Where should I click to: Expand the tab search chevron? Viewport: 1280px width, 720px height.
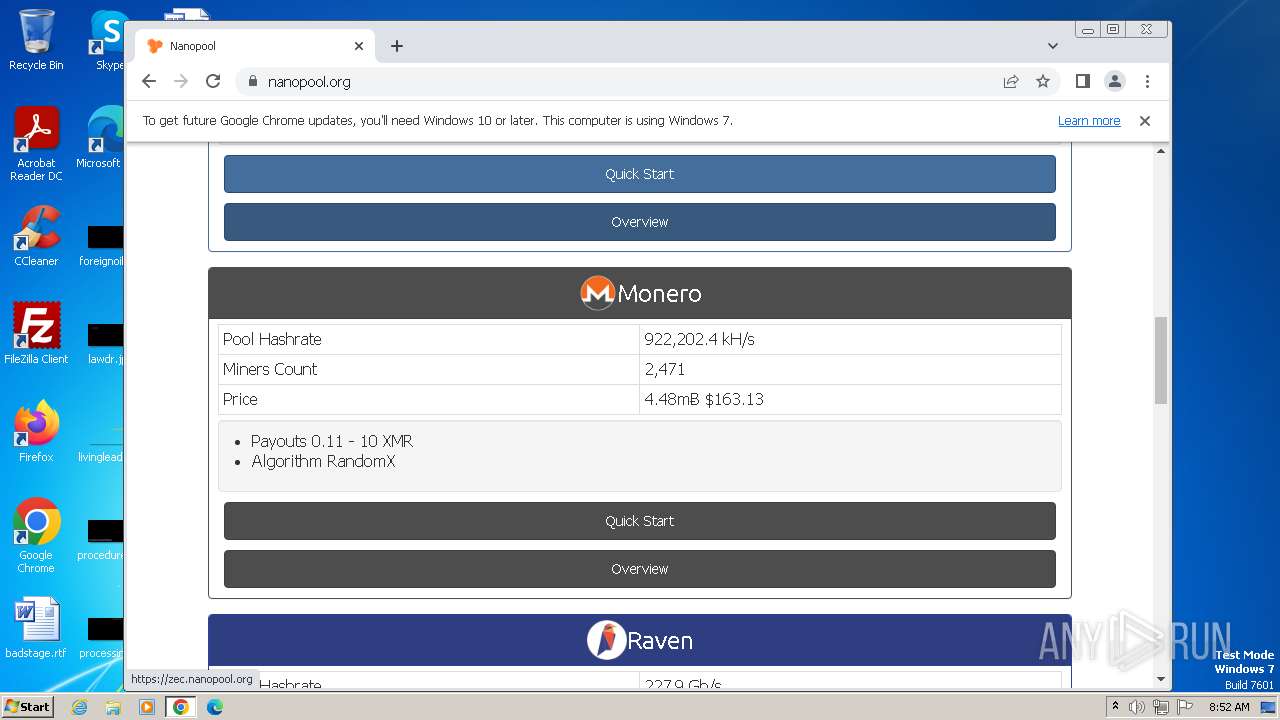1052,46
